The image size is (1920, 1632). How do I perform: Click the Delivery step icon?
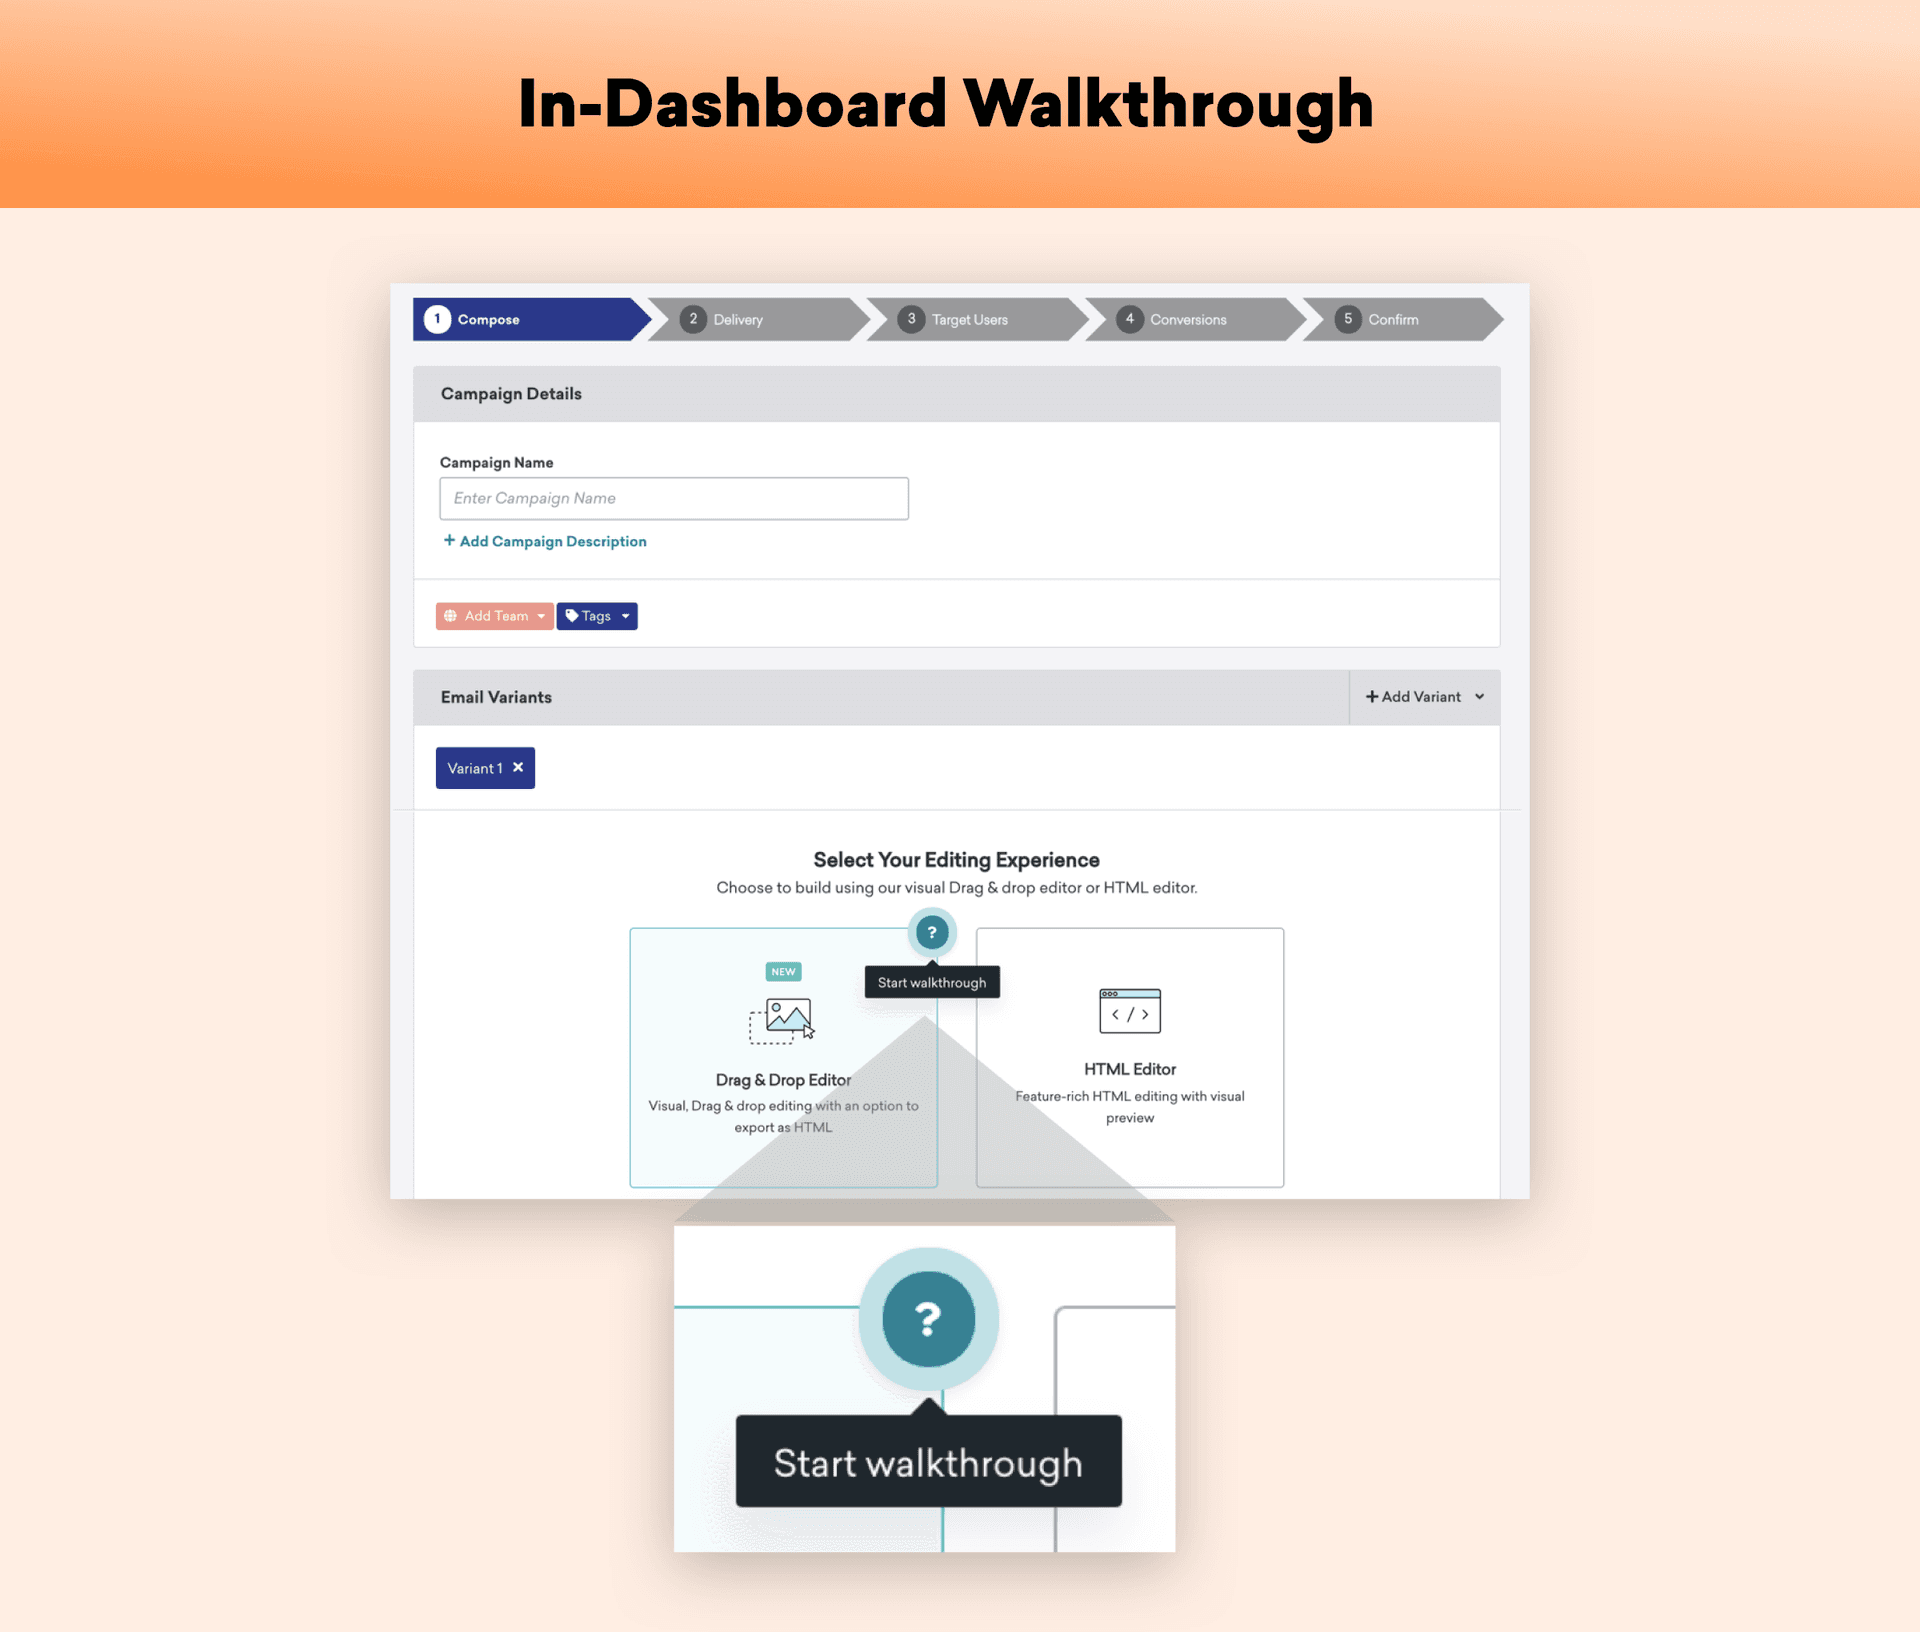pyautogui.click(x=693, y=319)
